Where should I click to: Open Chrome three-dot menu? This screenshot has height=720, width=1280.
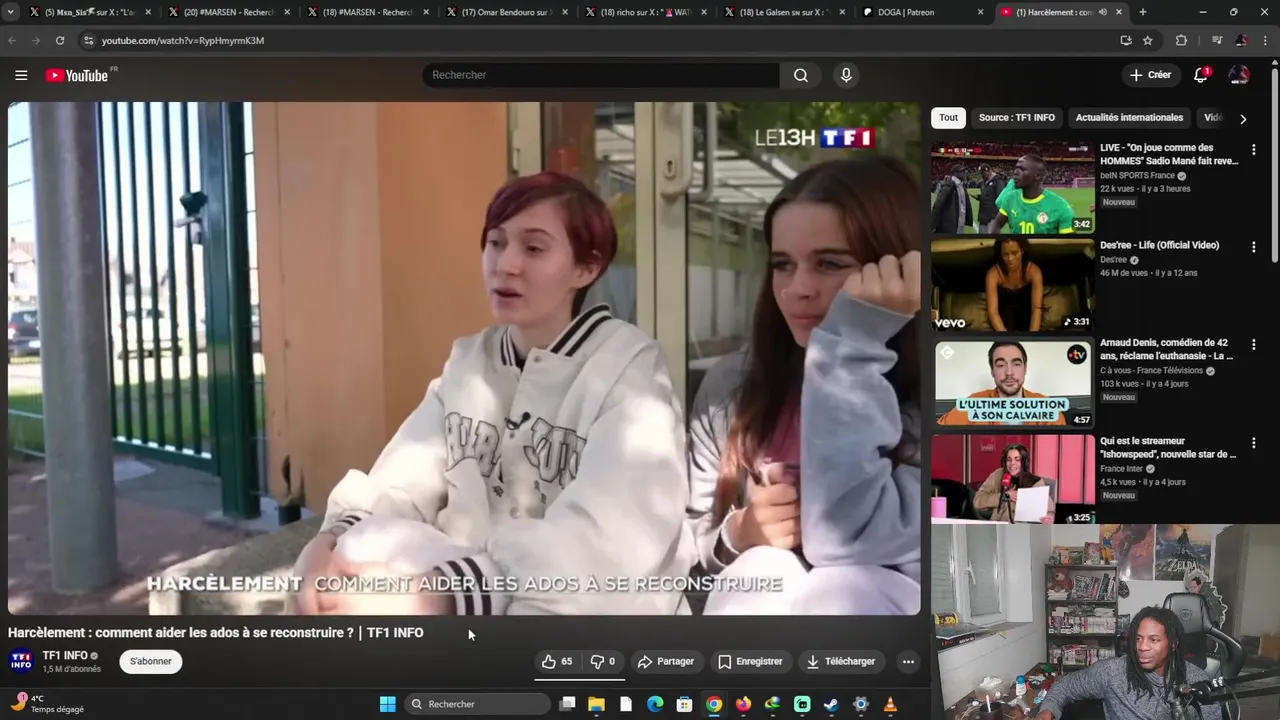coord(1265,40)
